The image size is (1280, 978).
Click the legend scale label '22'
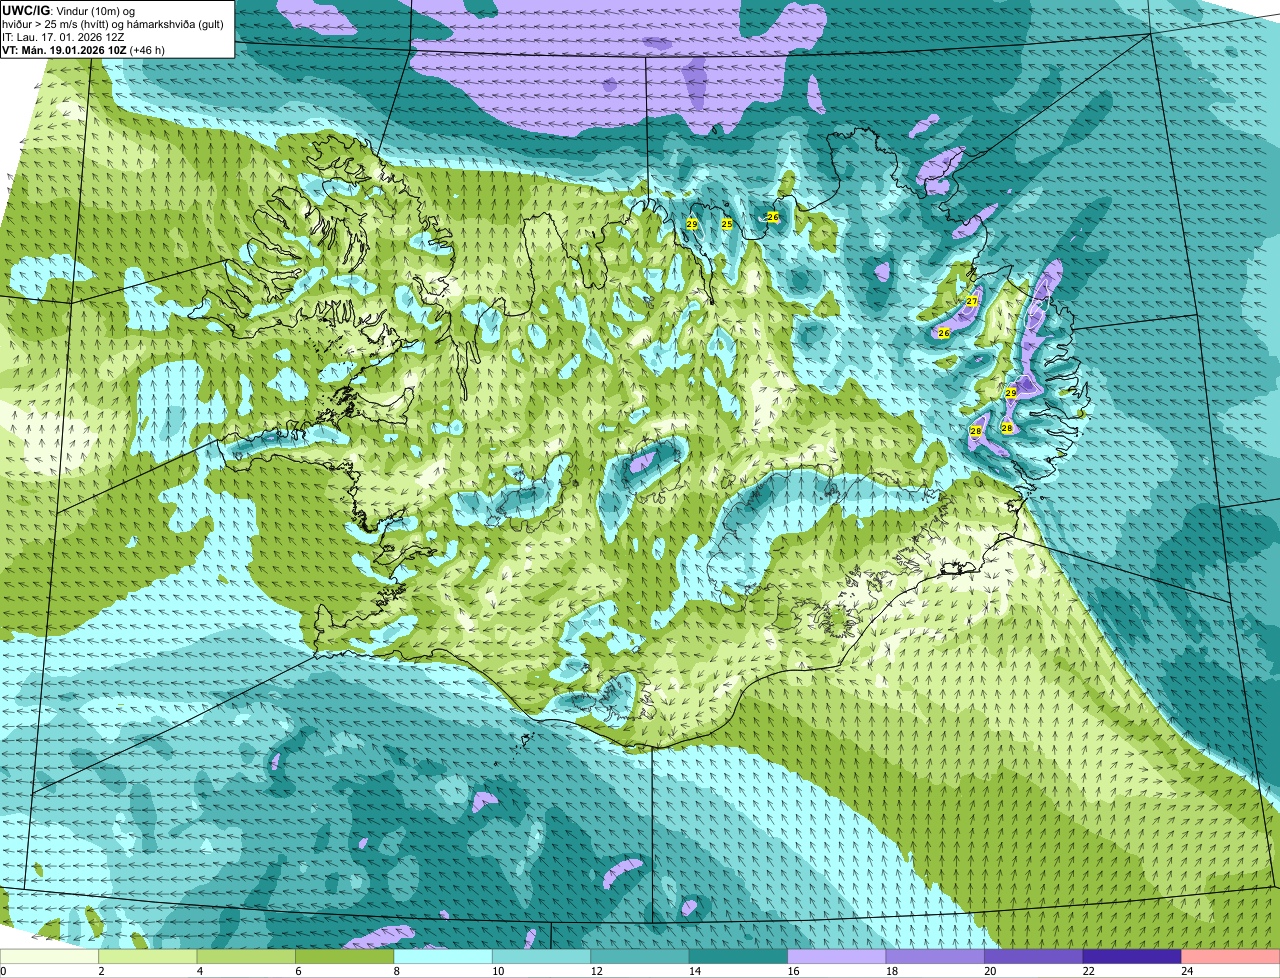point(1088,971)
